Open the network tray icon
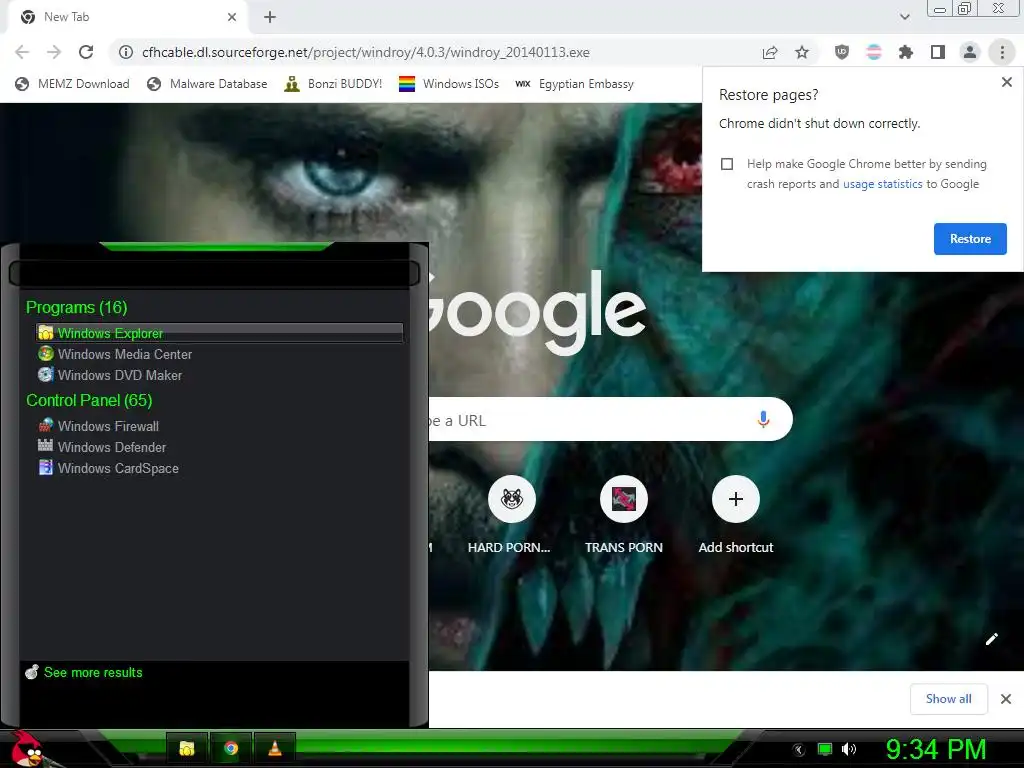 (825, 749)
